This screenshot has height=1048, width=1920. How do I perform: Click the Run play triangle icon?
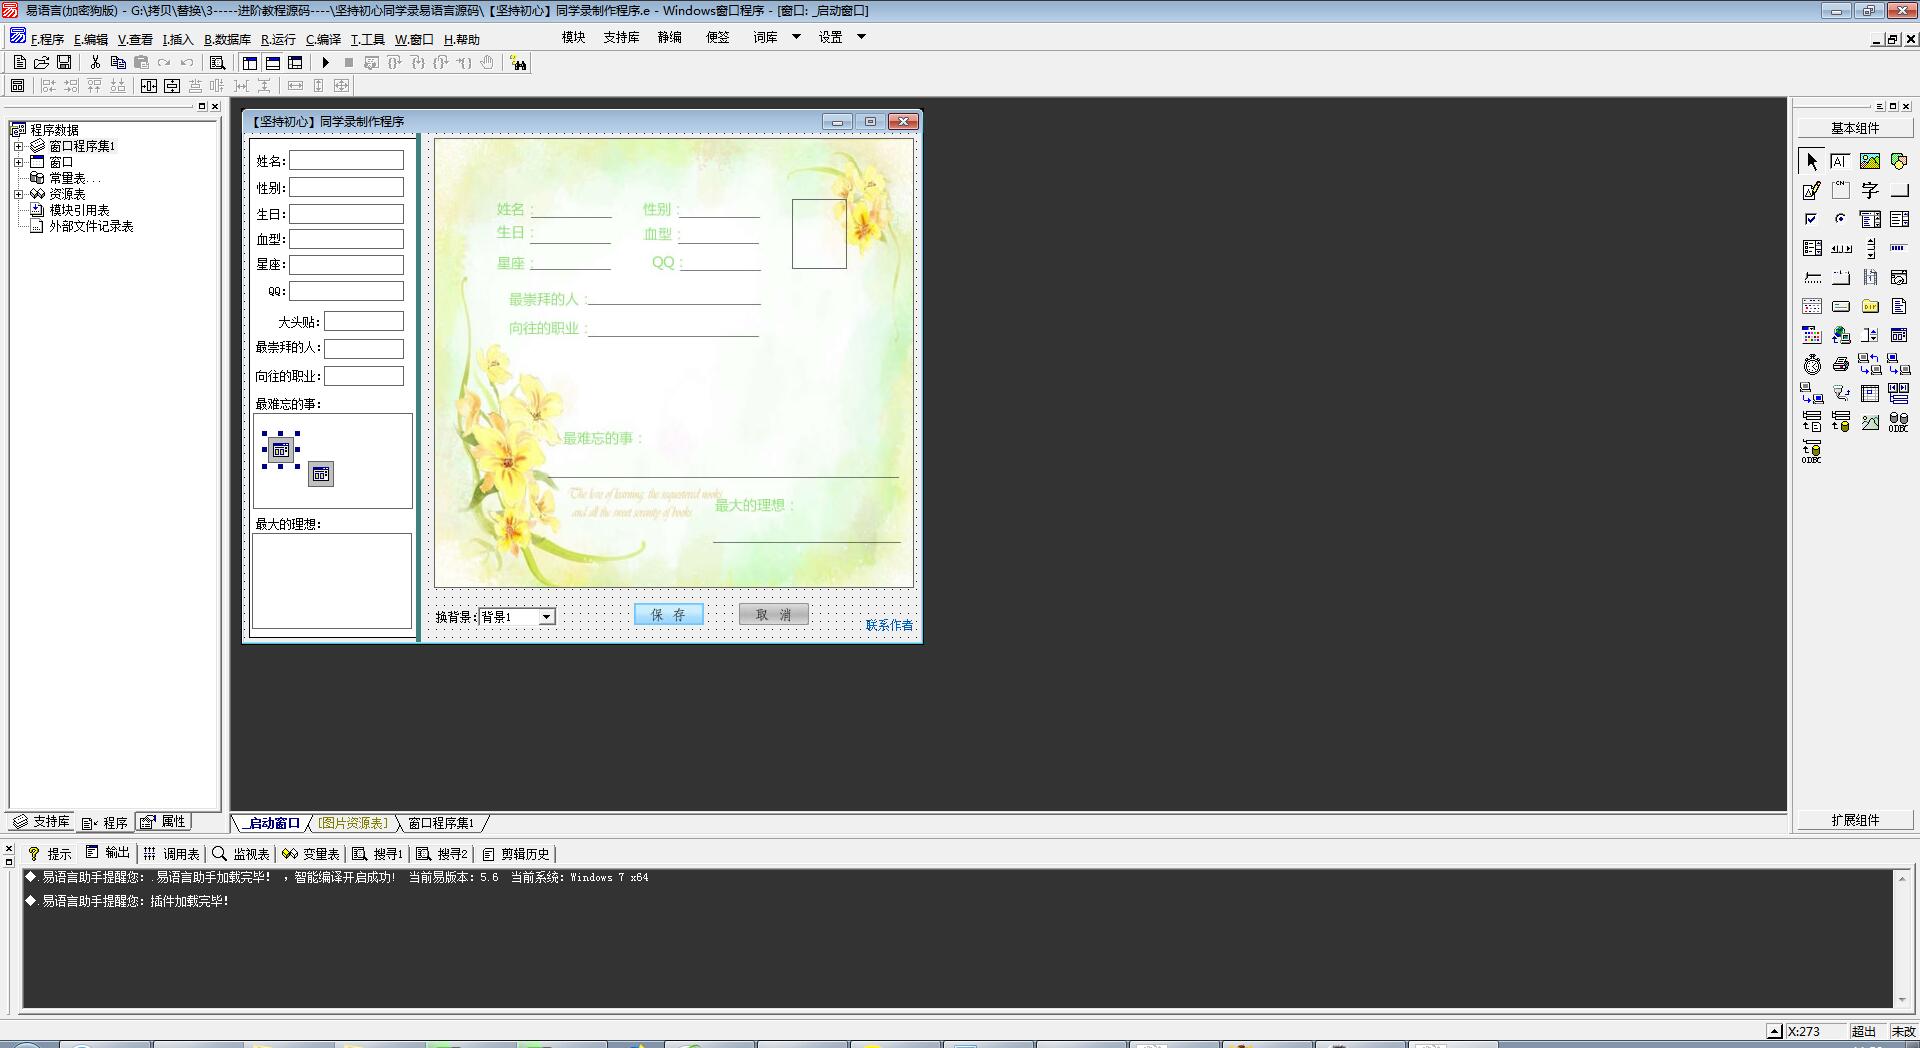(x=325, y=62)
